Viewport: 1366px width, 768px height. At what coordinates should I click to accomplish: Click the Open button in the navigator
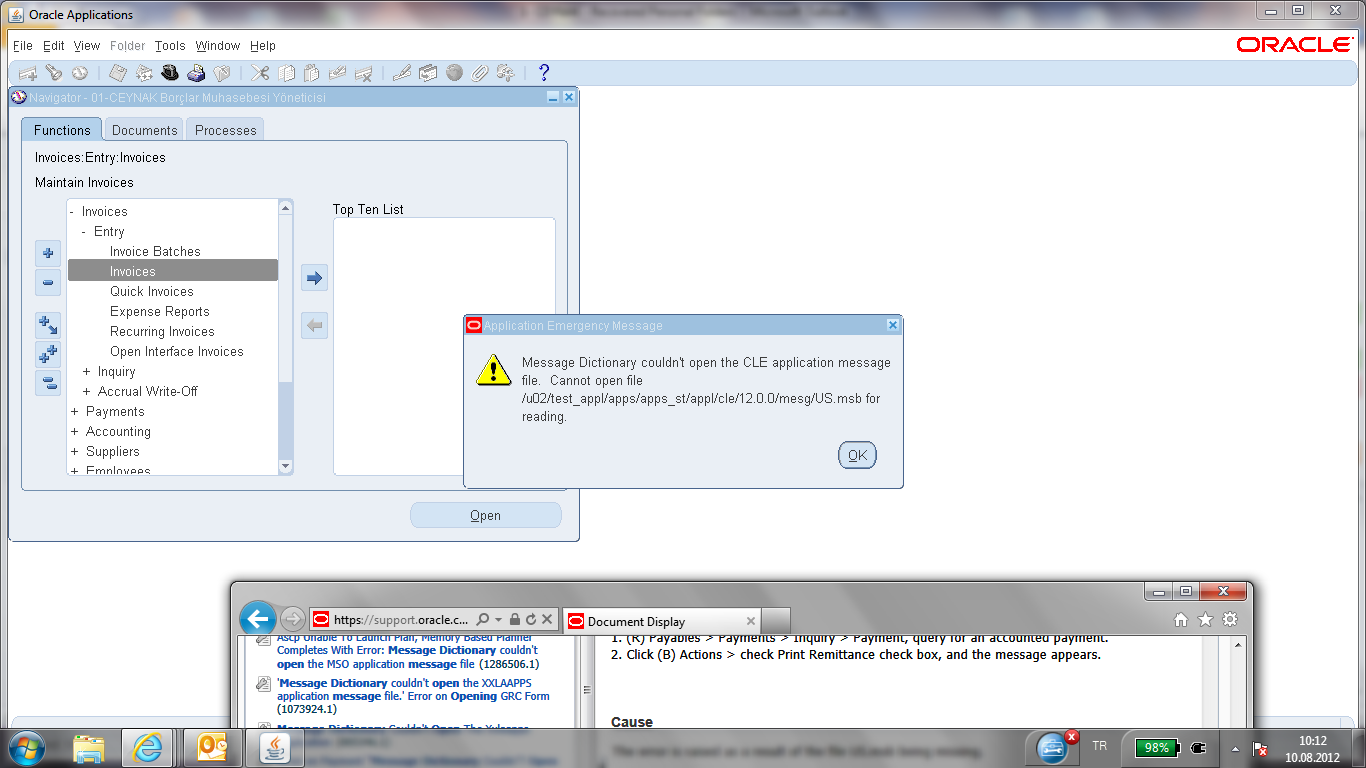(x=485, y=514)
